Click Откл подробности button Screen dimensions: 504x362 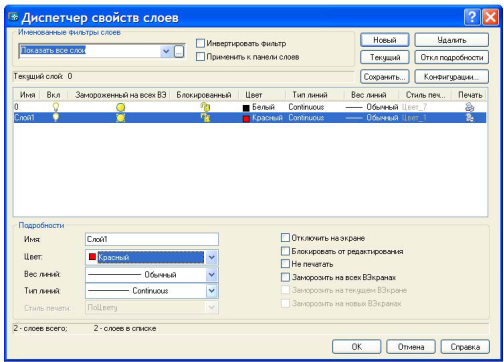(x=452, y=57)
